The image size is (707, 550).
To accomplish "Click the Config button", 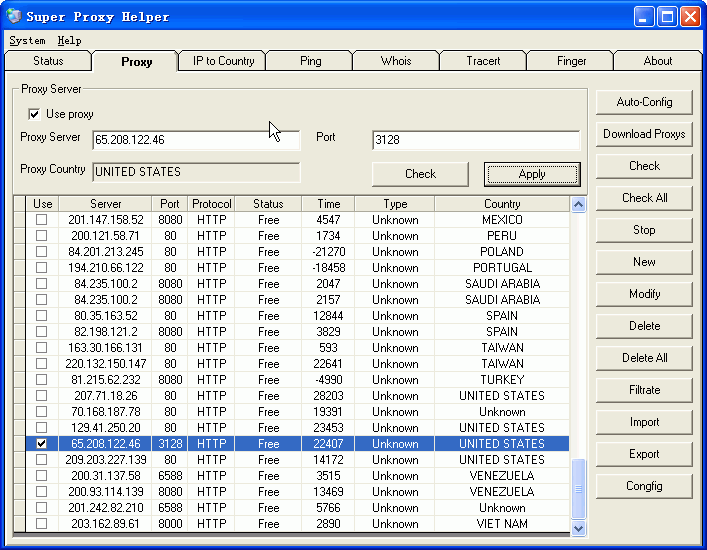I will coord(644,486).
